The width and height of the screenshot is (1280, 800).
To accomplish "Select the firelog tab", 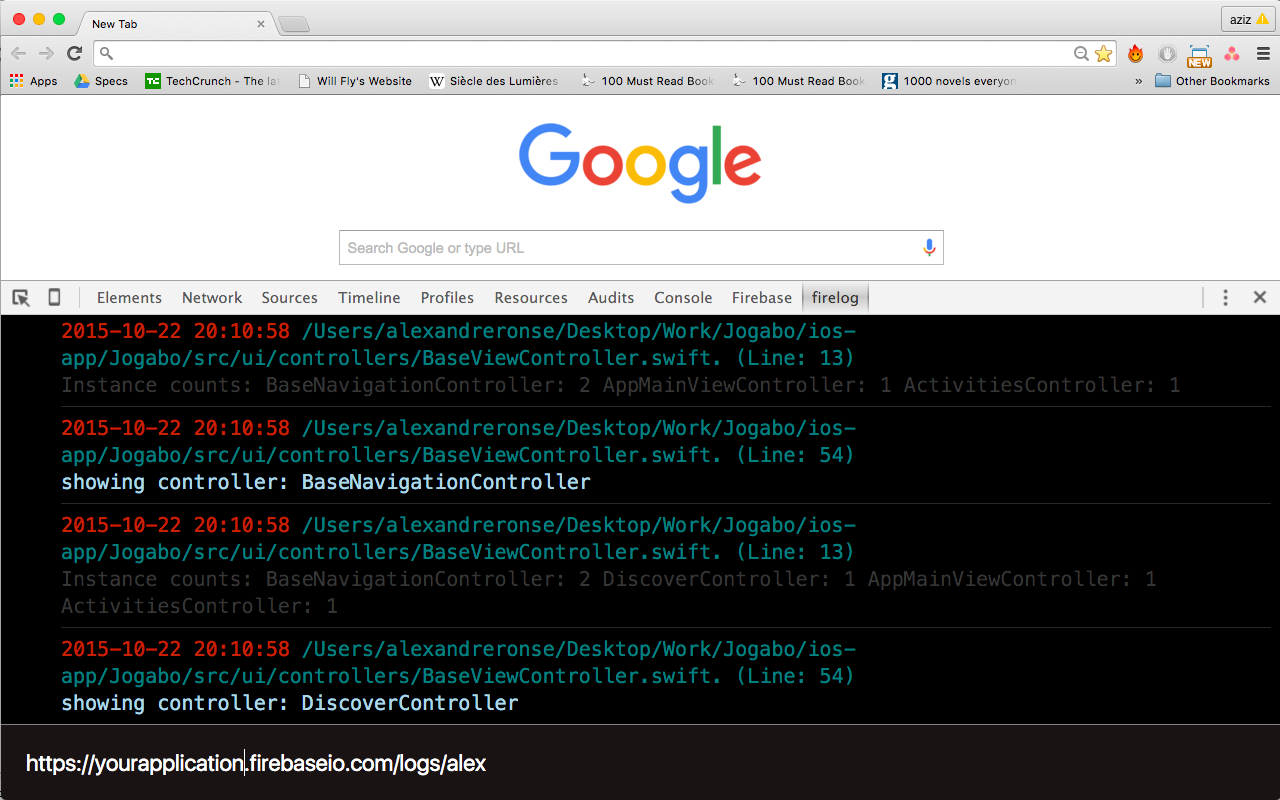I will [x=835, y=297].
